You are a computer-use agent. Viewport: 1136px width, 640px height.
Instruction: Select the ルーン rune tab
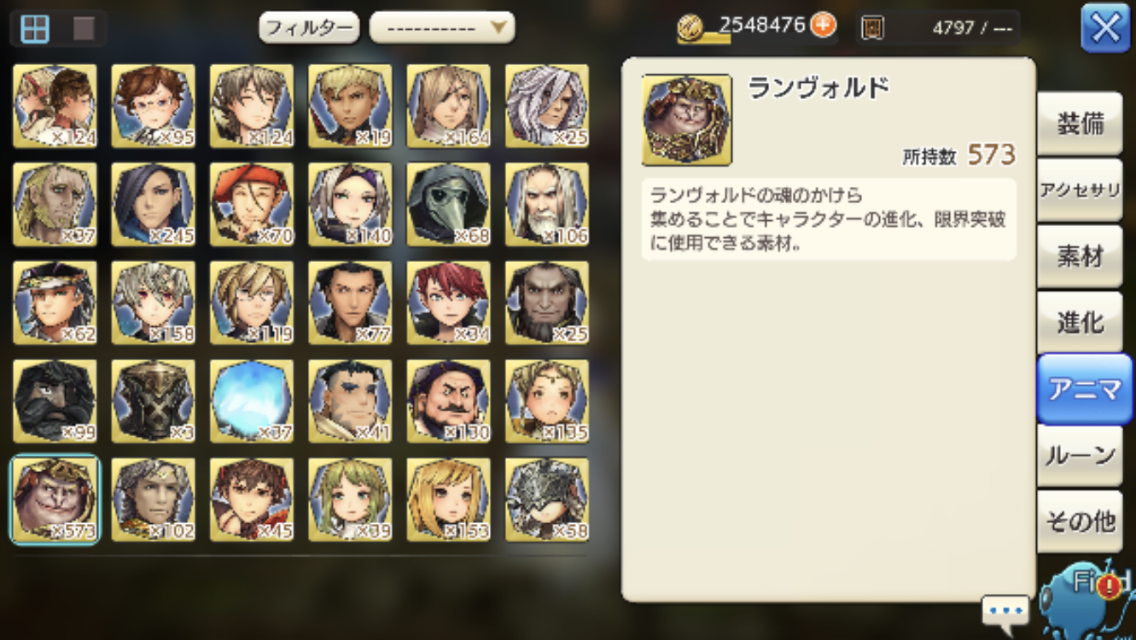click(x=1079, y=455)
